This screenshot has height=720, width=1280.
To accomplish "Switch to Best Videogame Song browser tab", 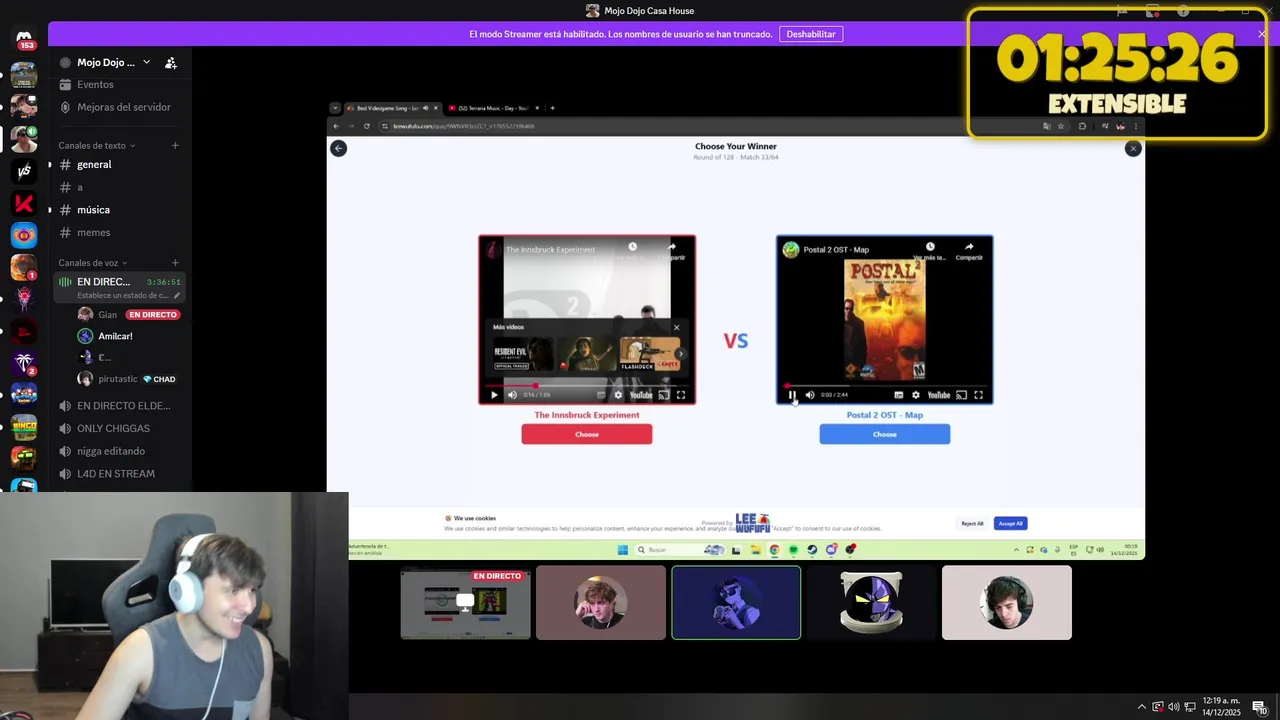I will (x=391, y=108).
